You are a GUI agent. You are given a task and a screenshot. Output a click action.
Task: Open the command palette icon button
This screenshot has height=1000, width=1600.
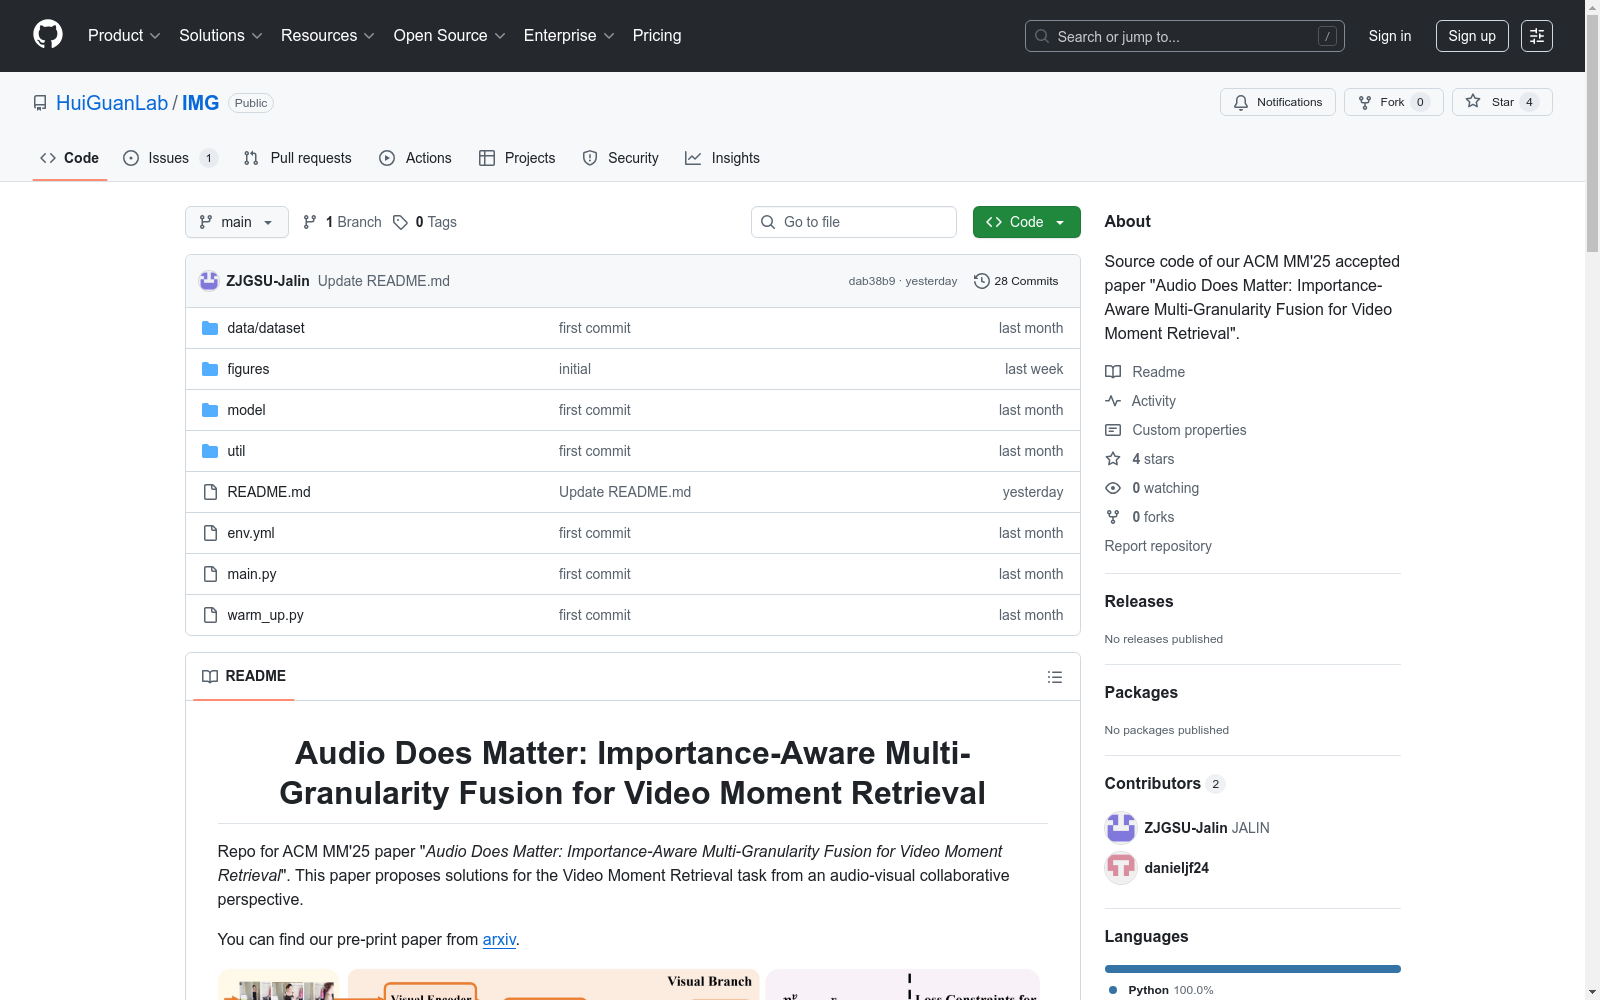pos(1537,36)
